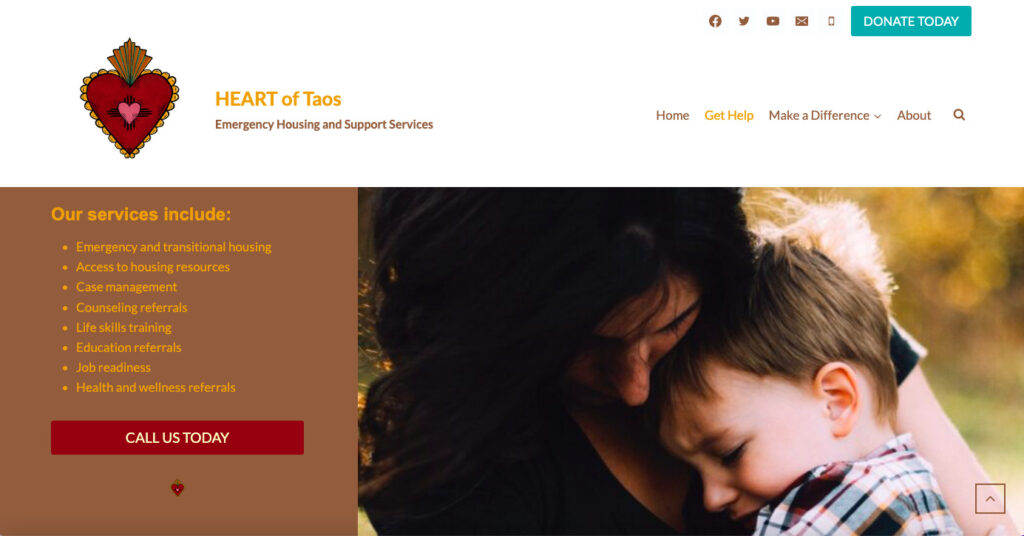Open the Twitter social icon
Screen dimensions: 1024x536
tap(744, 21)
